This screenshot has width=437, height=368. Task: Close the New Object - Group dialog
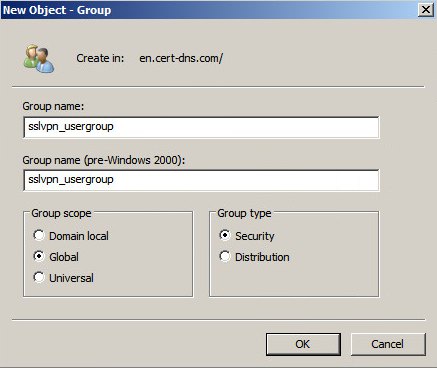coord(426,10)
